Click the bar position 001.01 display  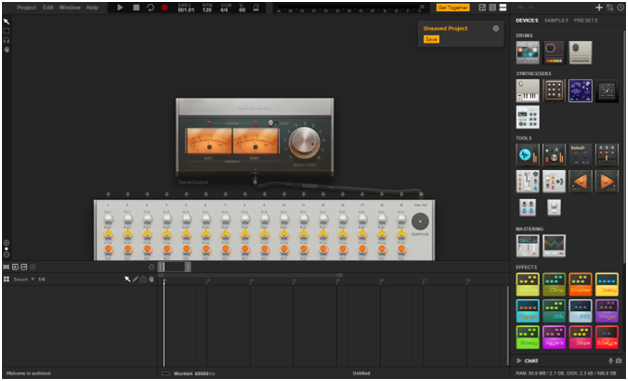tap(186, 10)
